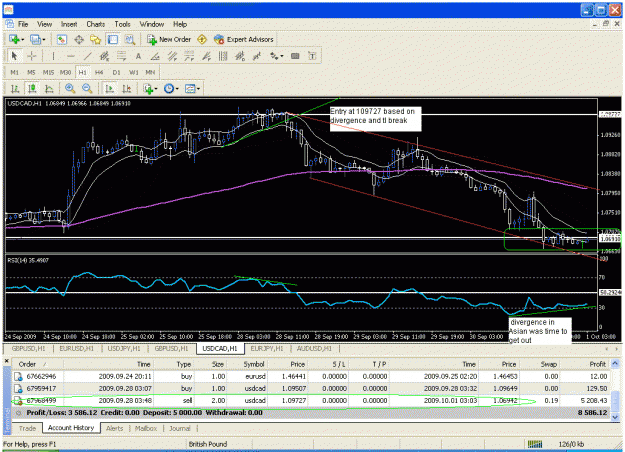Choose the Arrows drawing icon
The height and width of the screenshot is (452, 625).
[x=274, y=56]
